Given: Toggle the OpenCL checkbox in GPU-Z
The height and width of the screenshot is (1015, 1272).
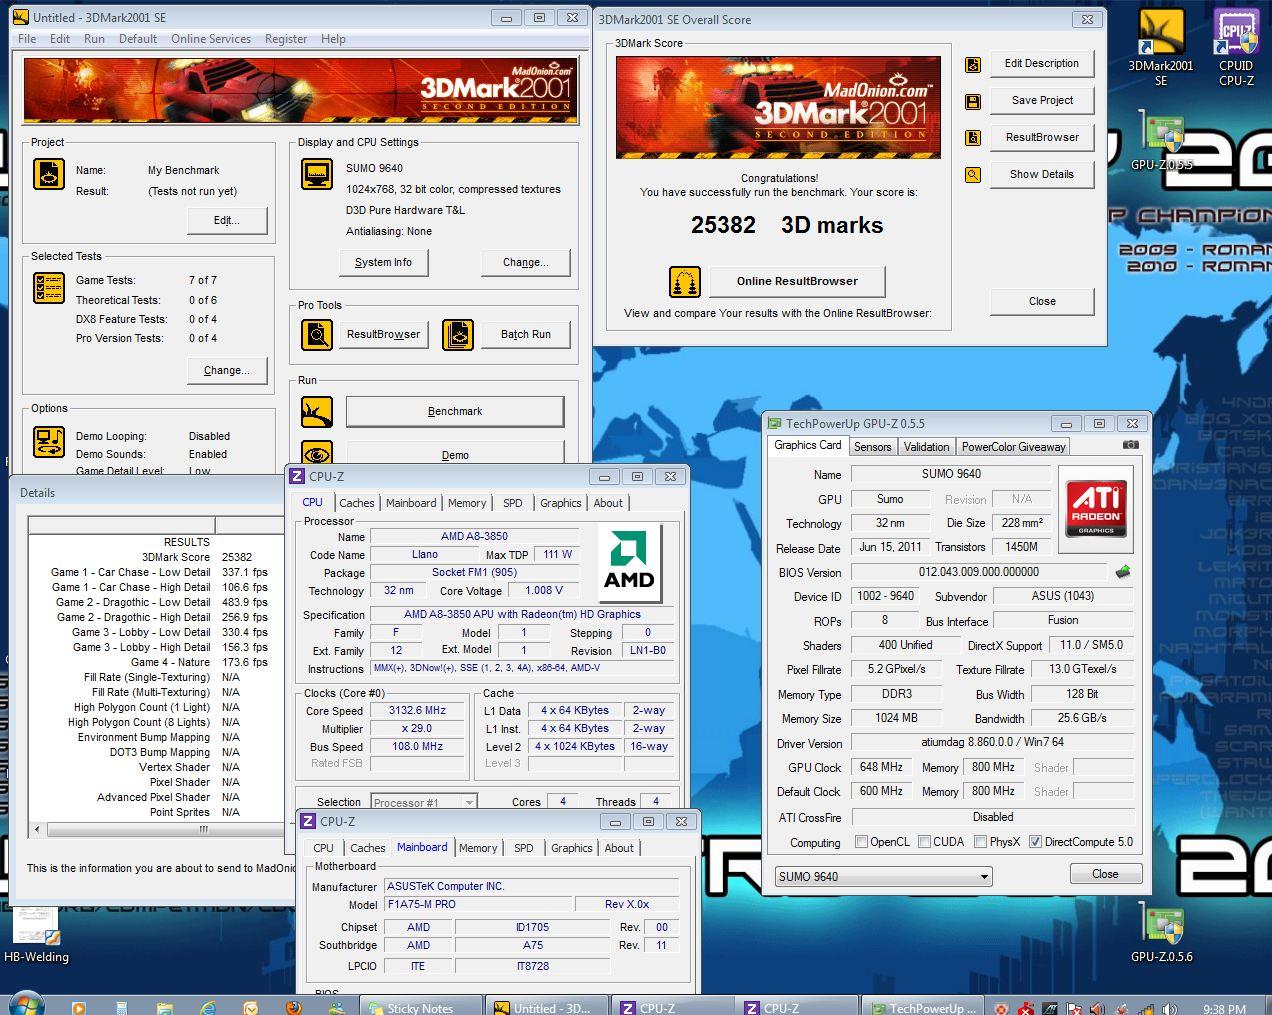Looking at the screenshot, I should tap(861, 842).
